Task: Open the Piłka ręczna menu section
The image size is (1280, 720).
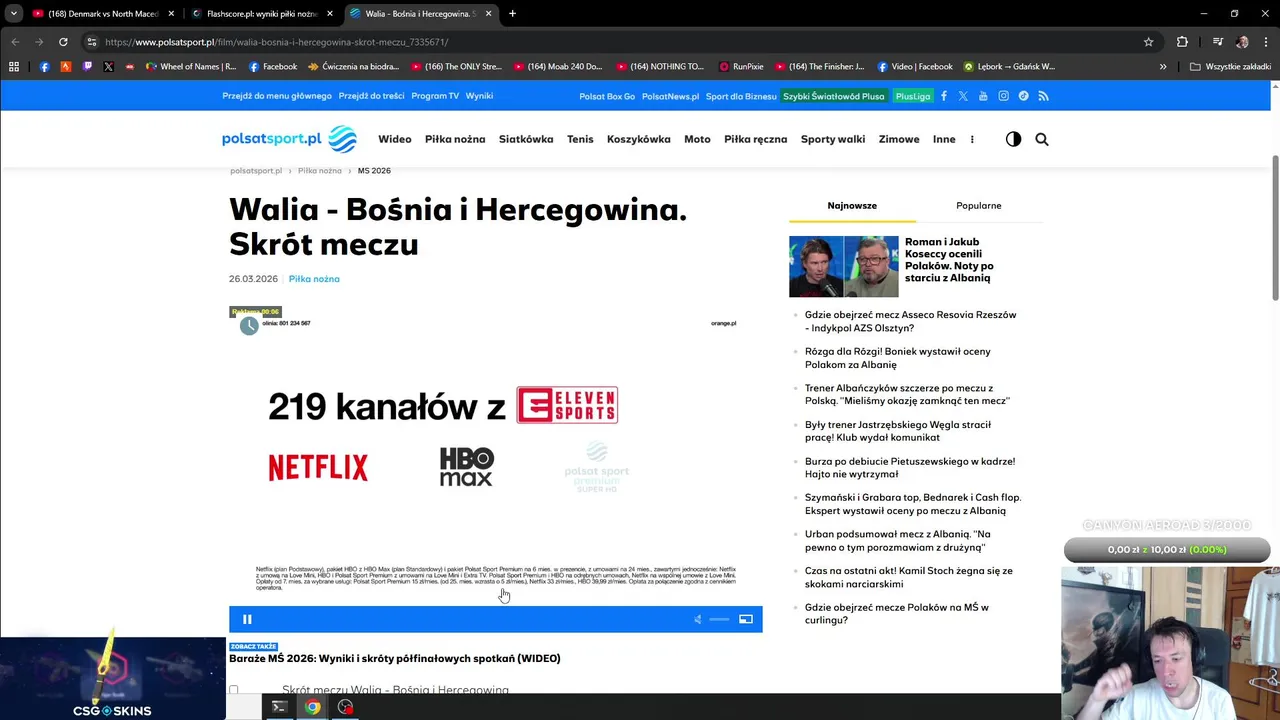Action: tap(756, 139)
